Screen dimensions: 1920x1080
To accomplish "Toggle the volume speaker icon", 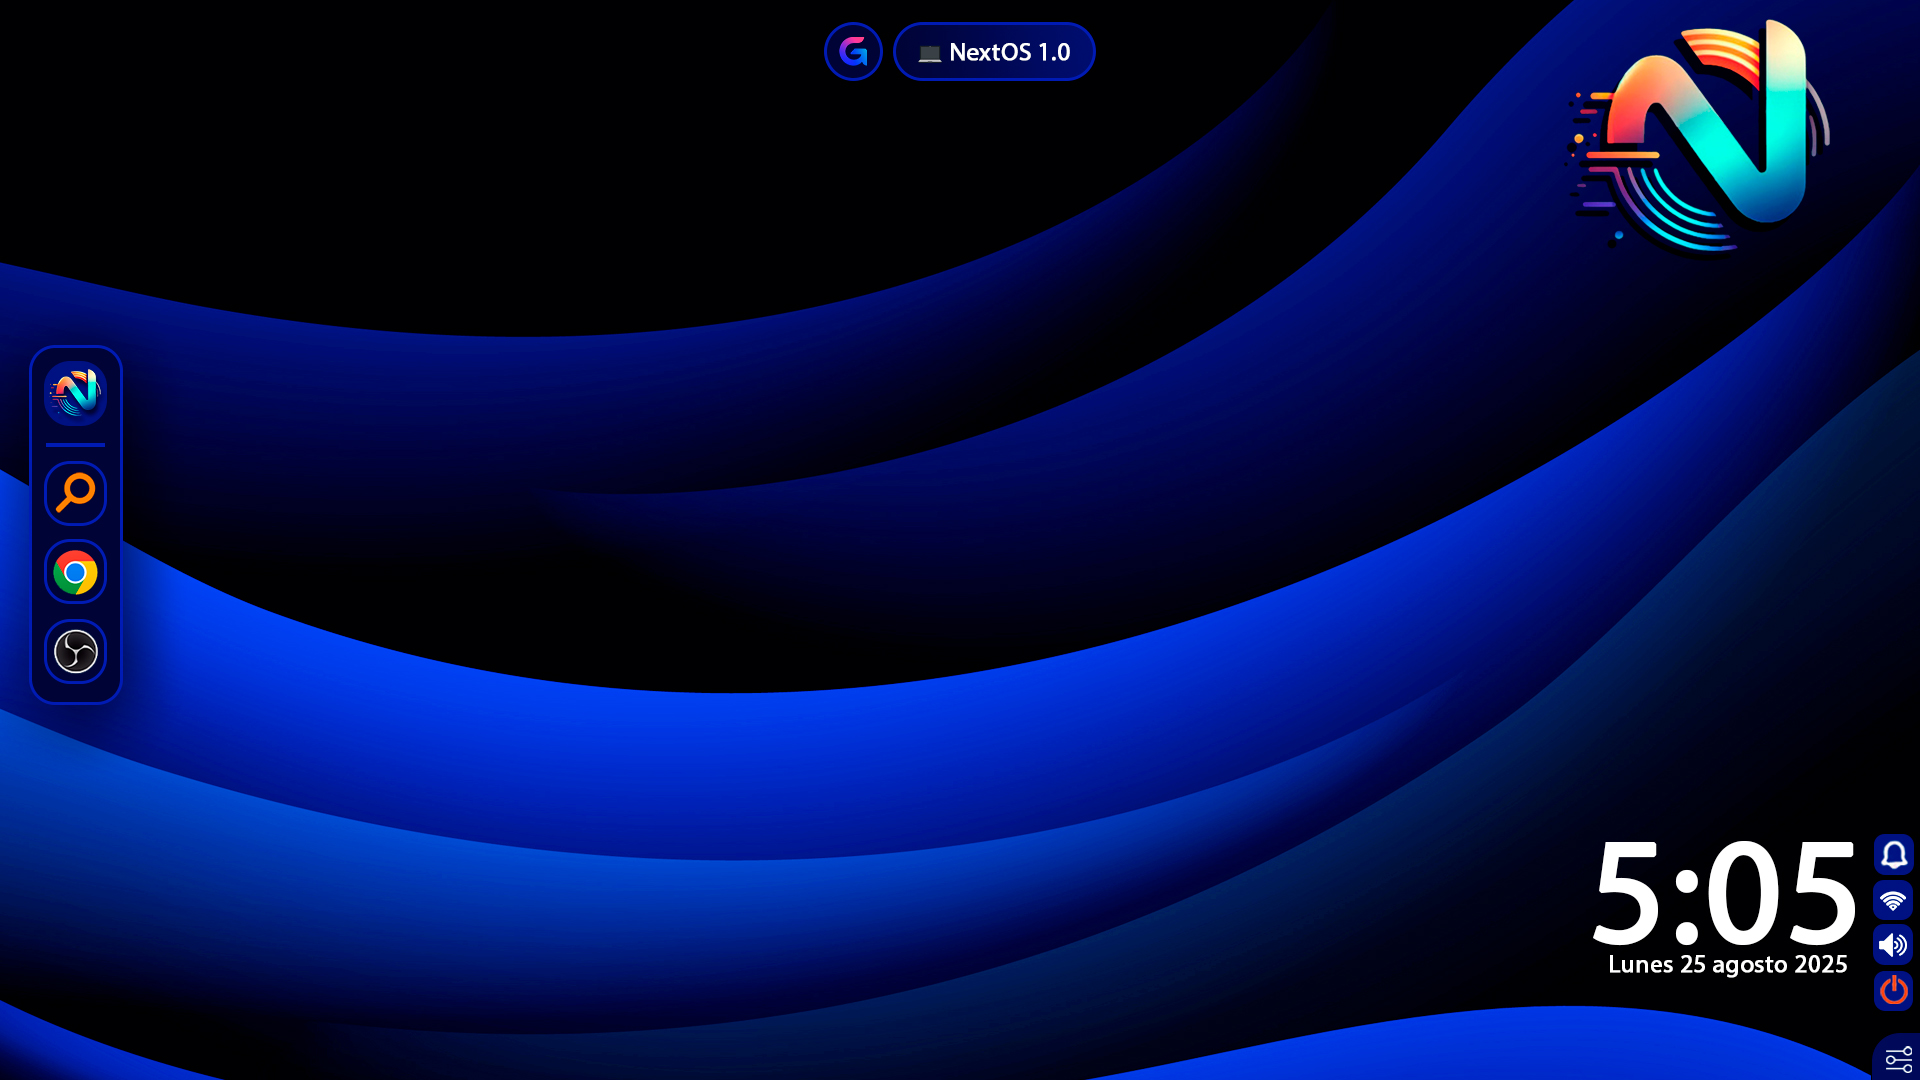I will coord(1893,945).
